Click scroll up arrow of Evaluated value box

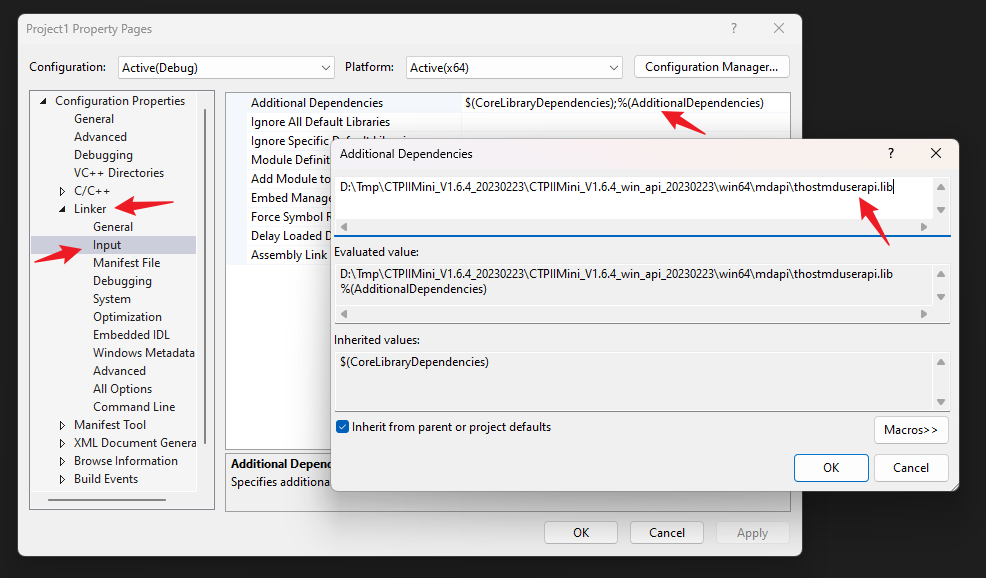941,274
